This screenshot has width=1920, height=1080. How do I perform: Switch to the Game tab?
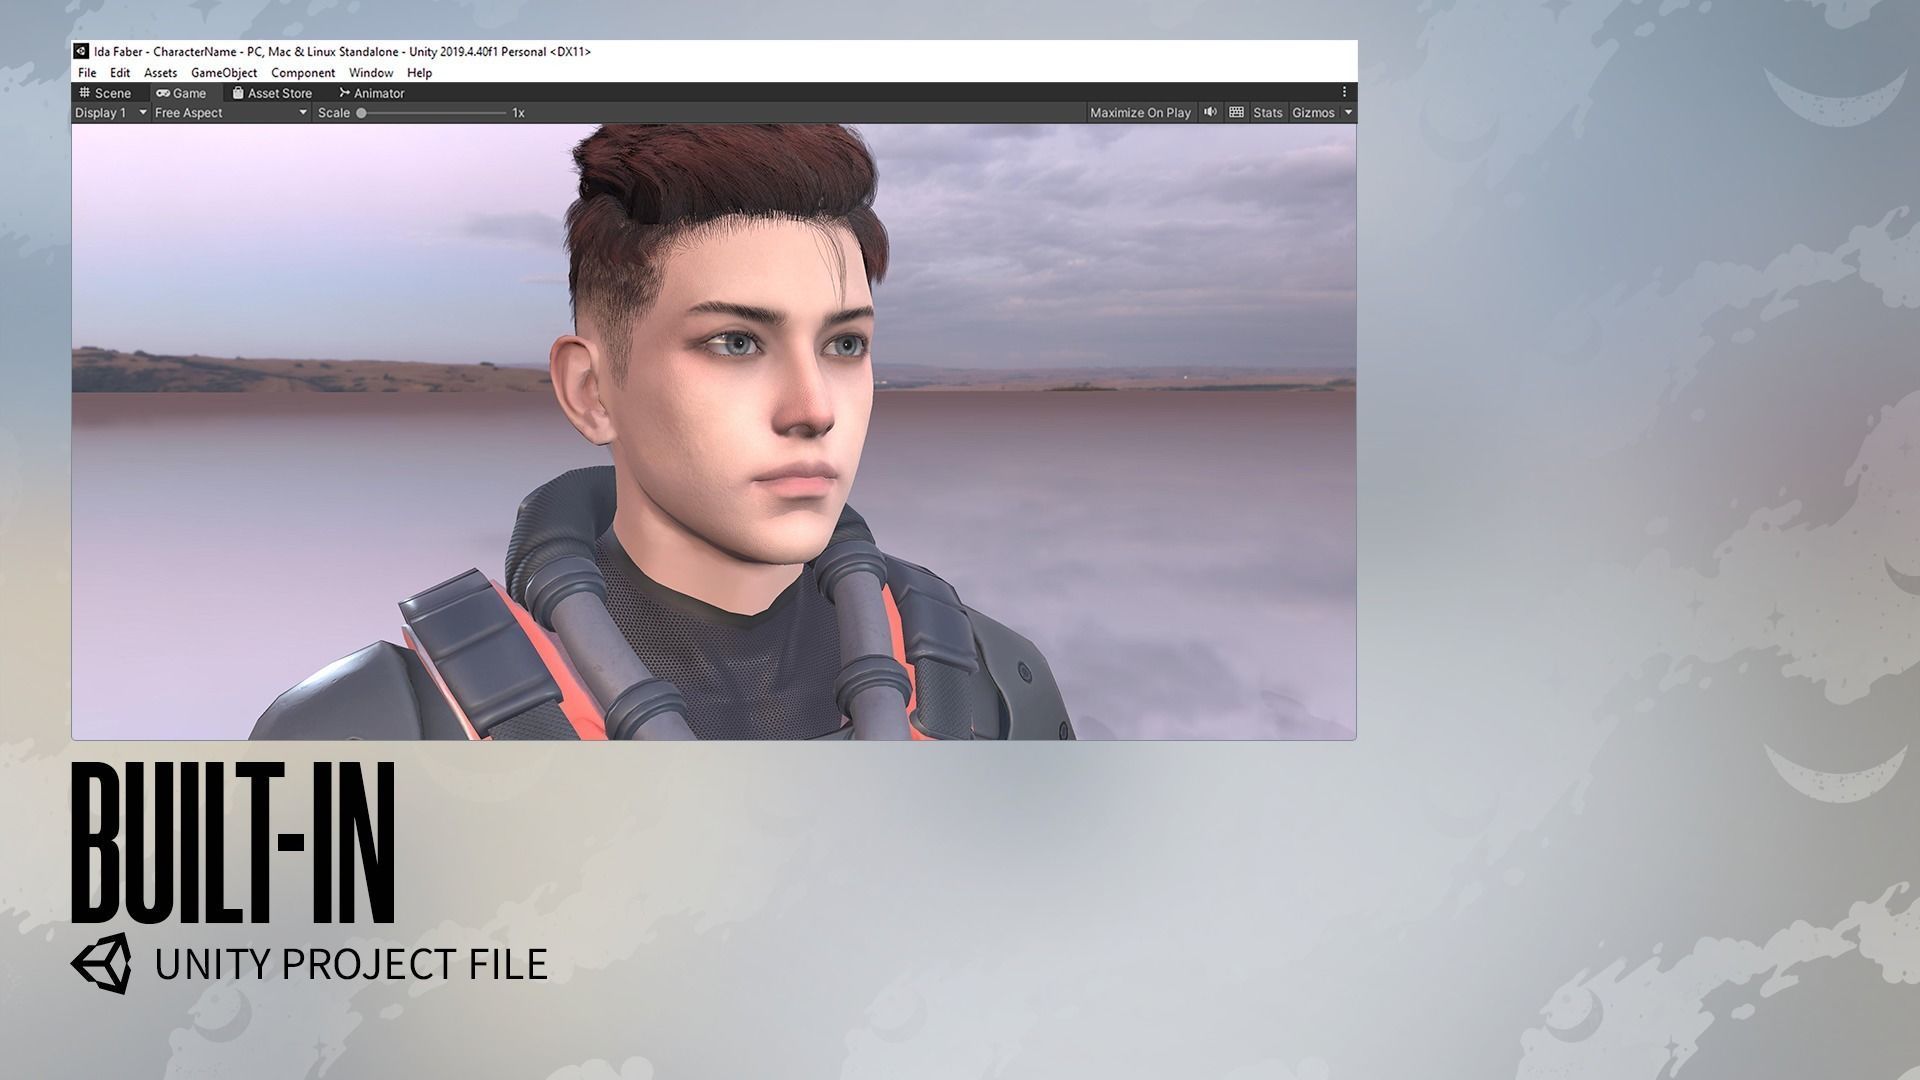point(181,93)
